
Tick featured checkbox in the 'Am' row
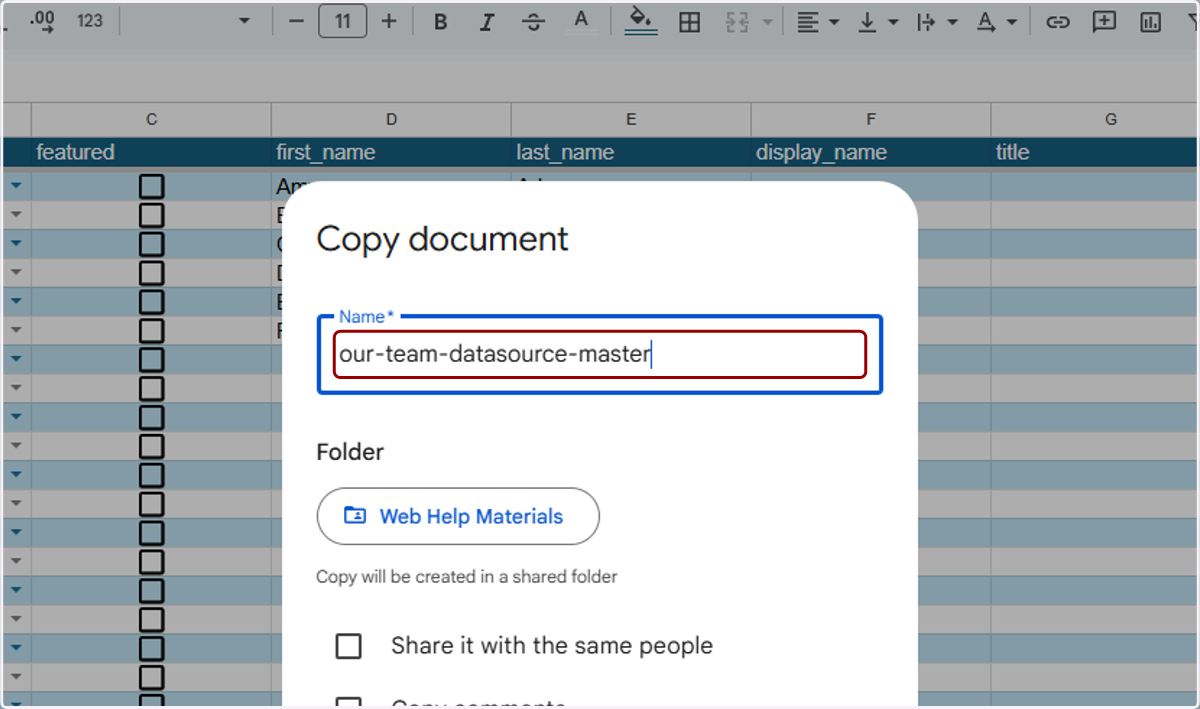click(x=151, y=186)
